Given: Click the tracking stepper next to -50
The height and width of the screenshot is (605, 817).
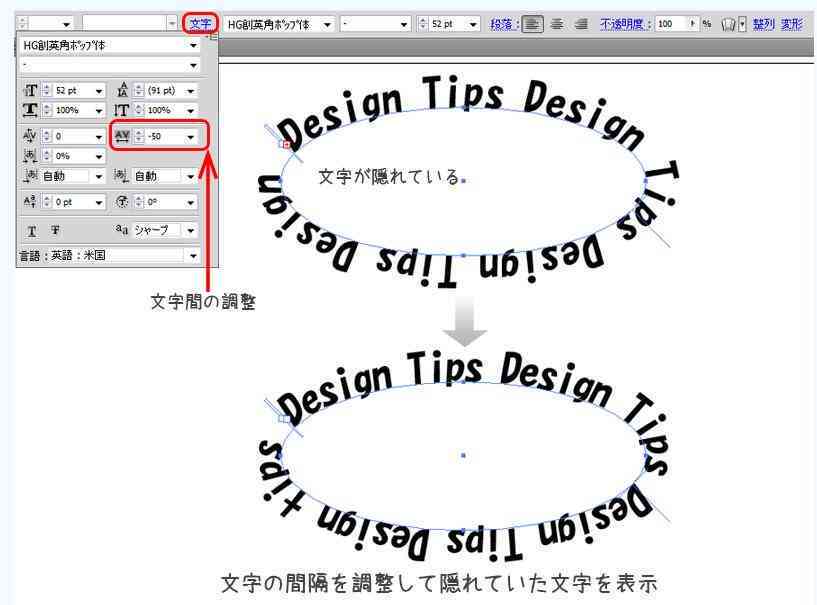Looking at the screenshot, I should [x=139, y=137].
